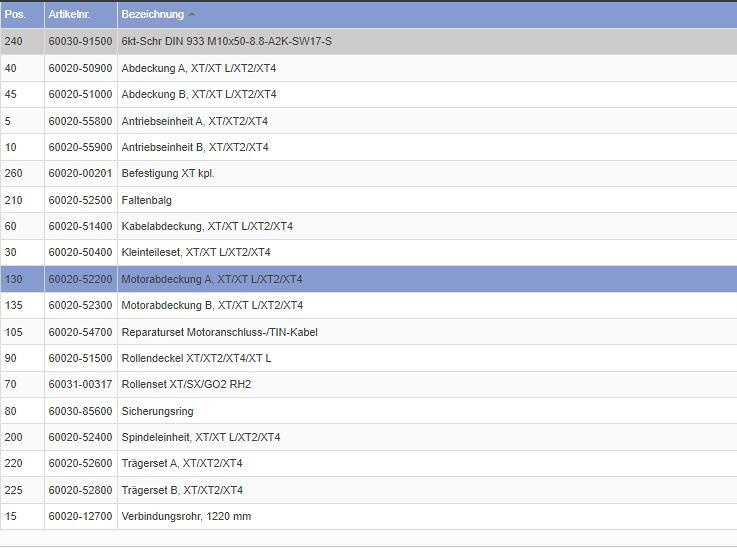Image resolution: width=737 pixels, height=548 pixels.
Task: Choose article number 60020-51000
Action: (x=80, y=94)
